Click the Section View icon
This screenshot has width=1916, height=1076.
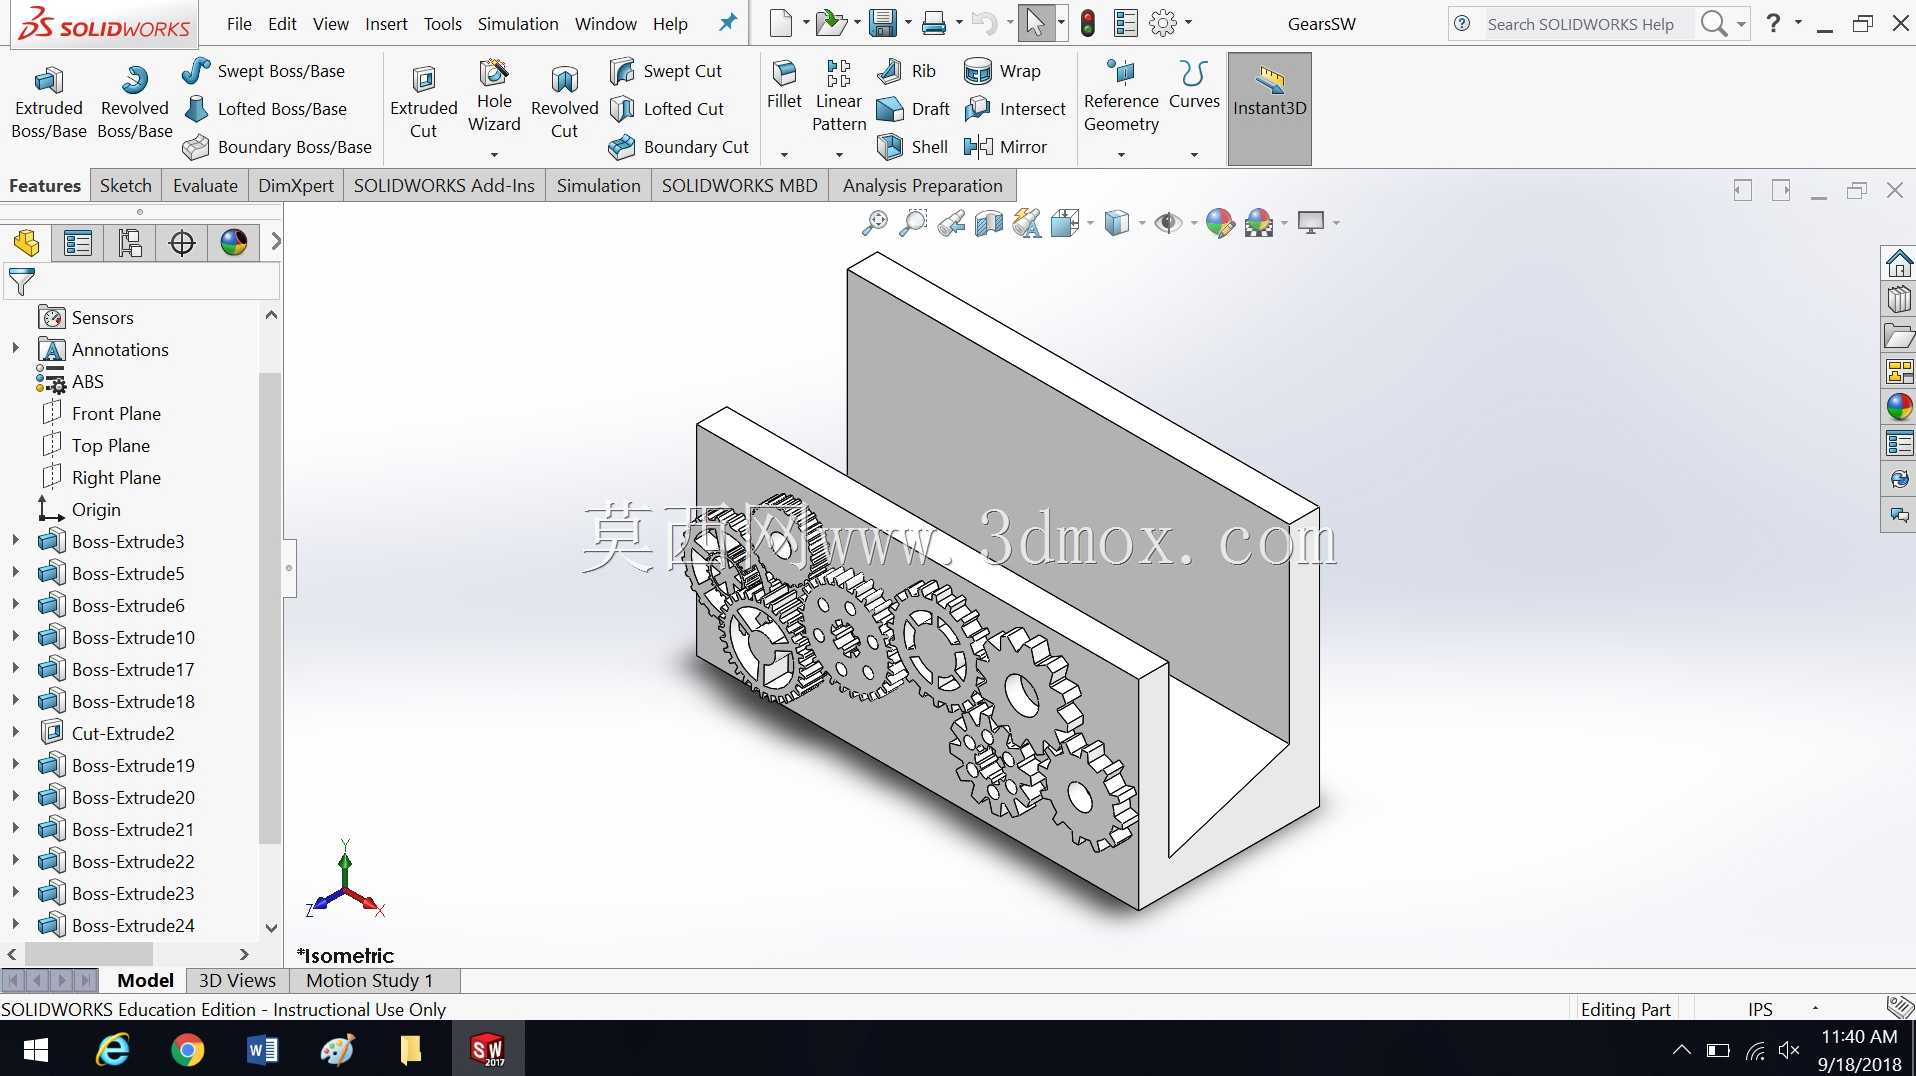989,222
